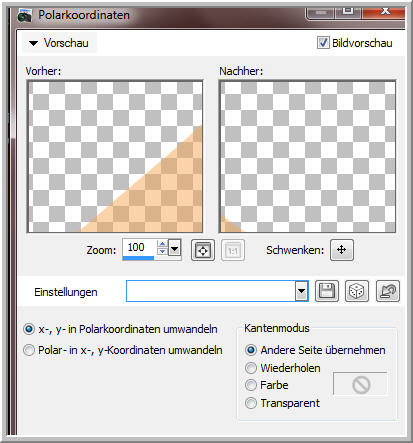Screen dimensions: 413x443
Task: Select x-, y- in Polarkoordinaten umwandeln
Action: point(29,329)
